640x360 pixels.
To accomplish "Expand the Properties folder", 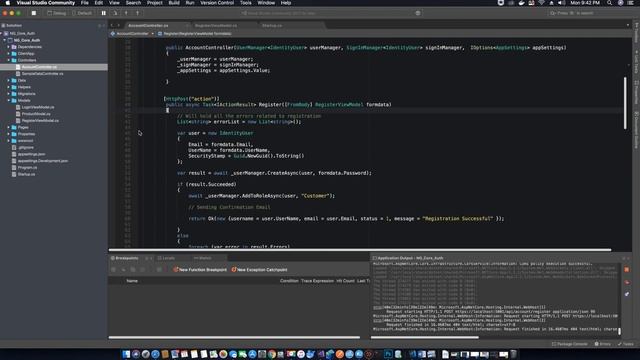I will (9, 134).
